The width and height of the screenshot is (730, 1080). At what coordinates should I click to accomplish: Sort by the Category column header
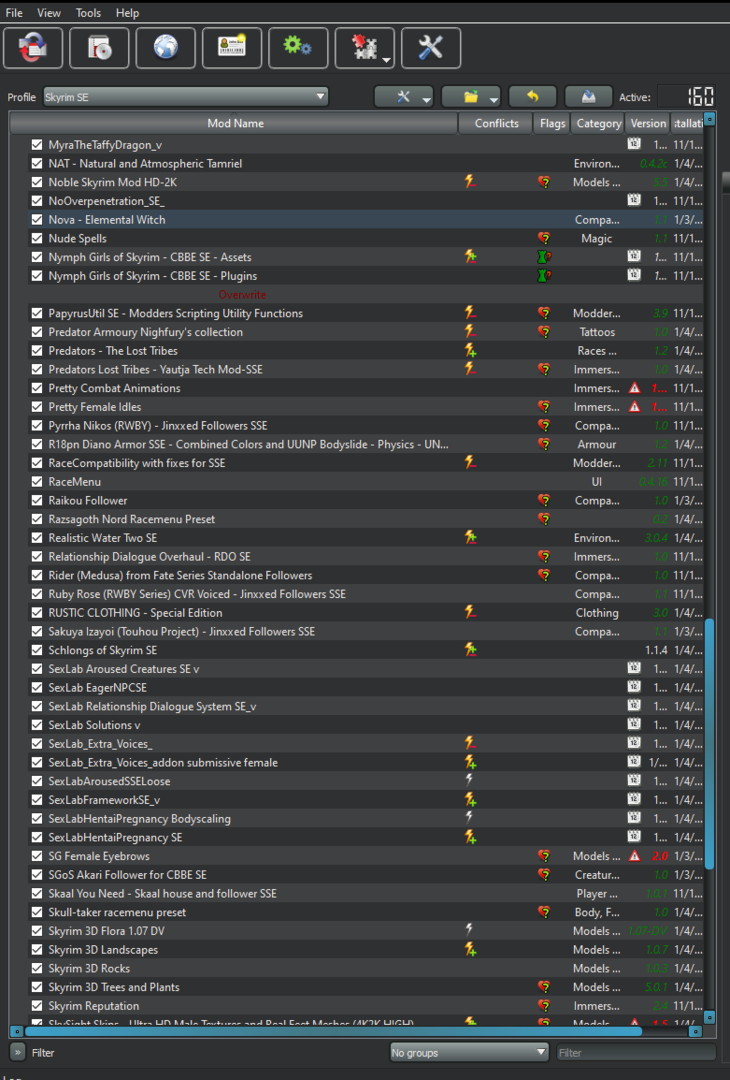point(598,123)
